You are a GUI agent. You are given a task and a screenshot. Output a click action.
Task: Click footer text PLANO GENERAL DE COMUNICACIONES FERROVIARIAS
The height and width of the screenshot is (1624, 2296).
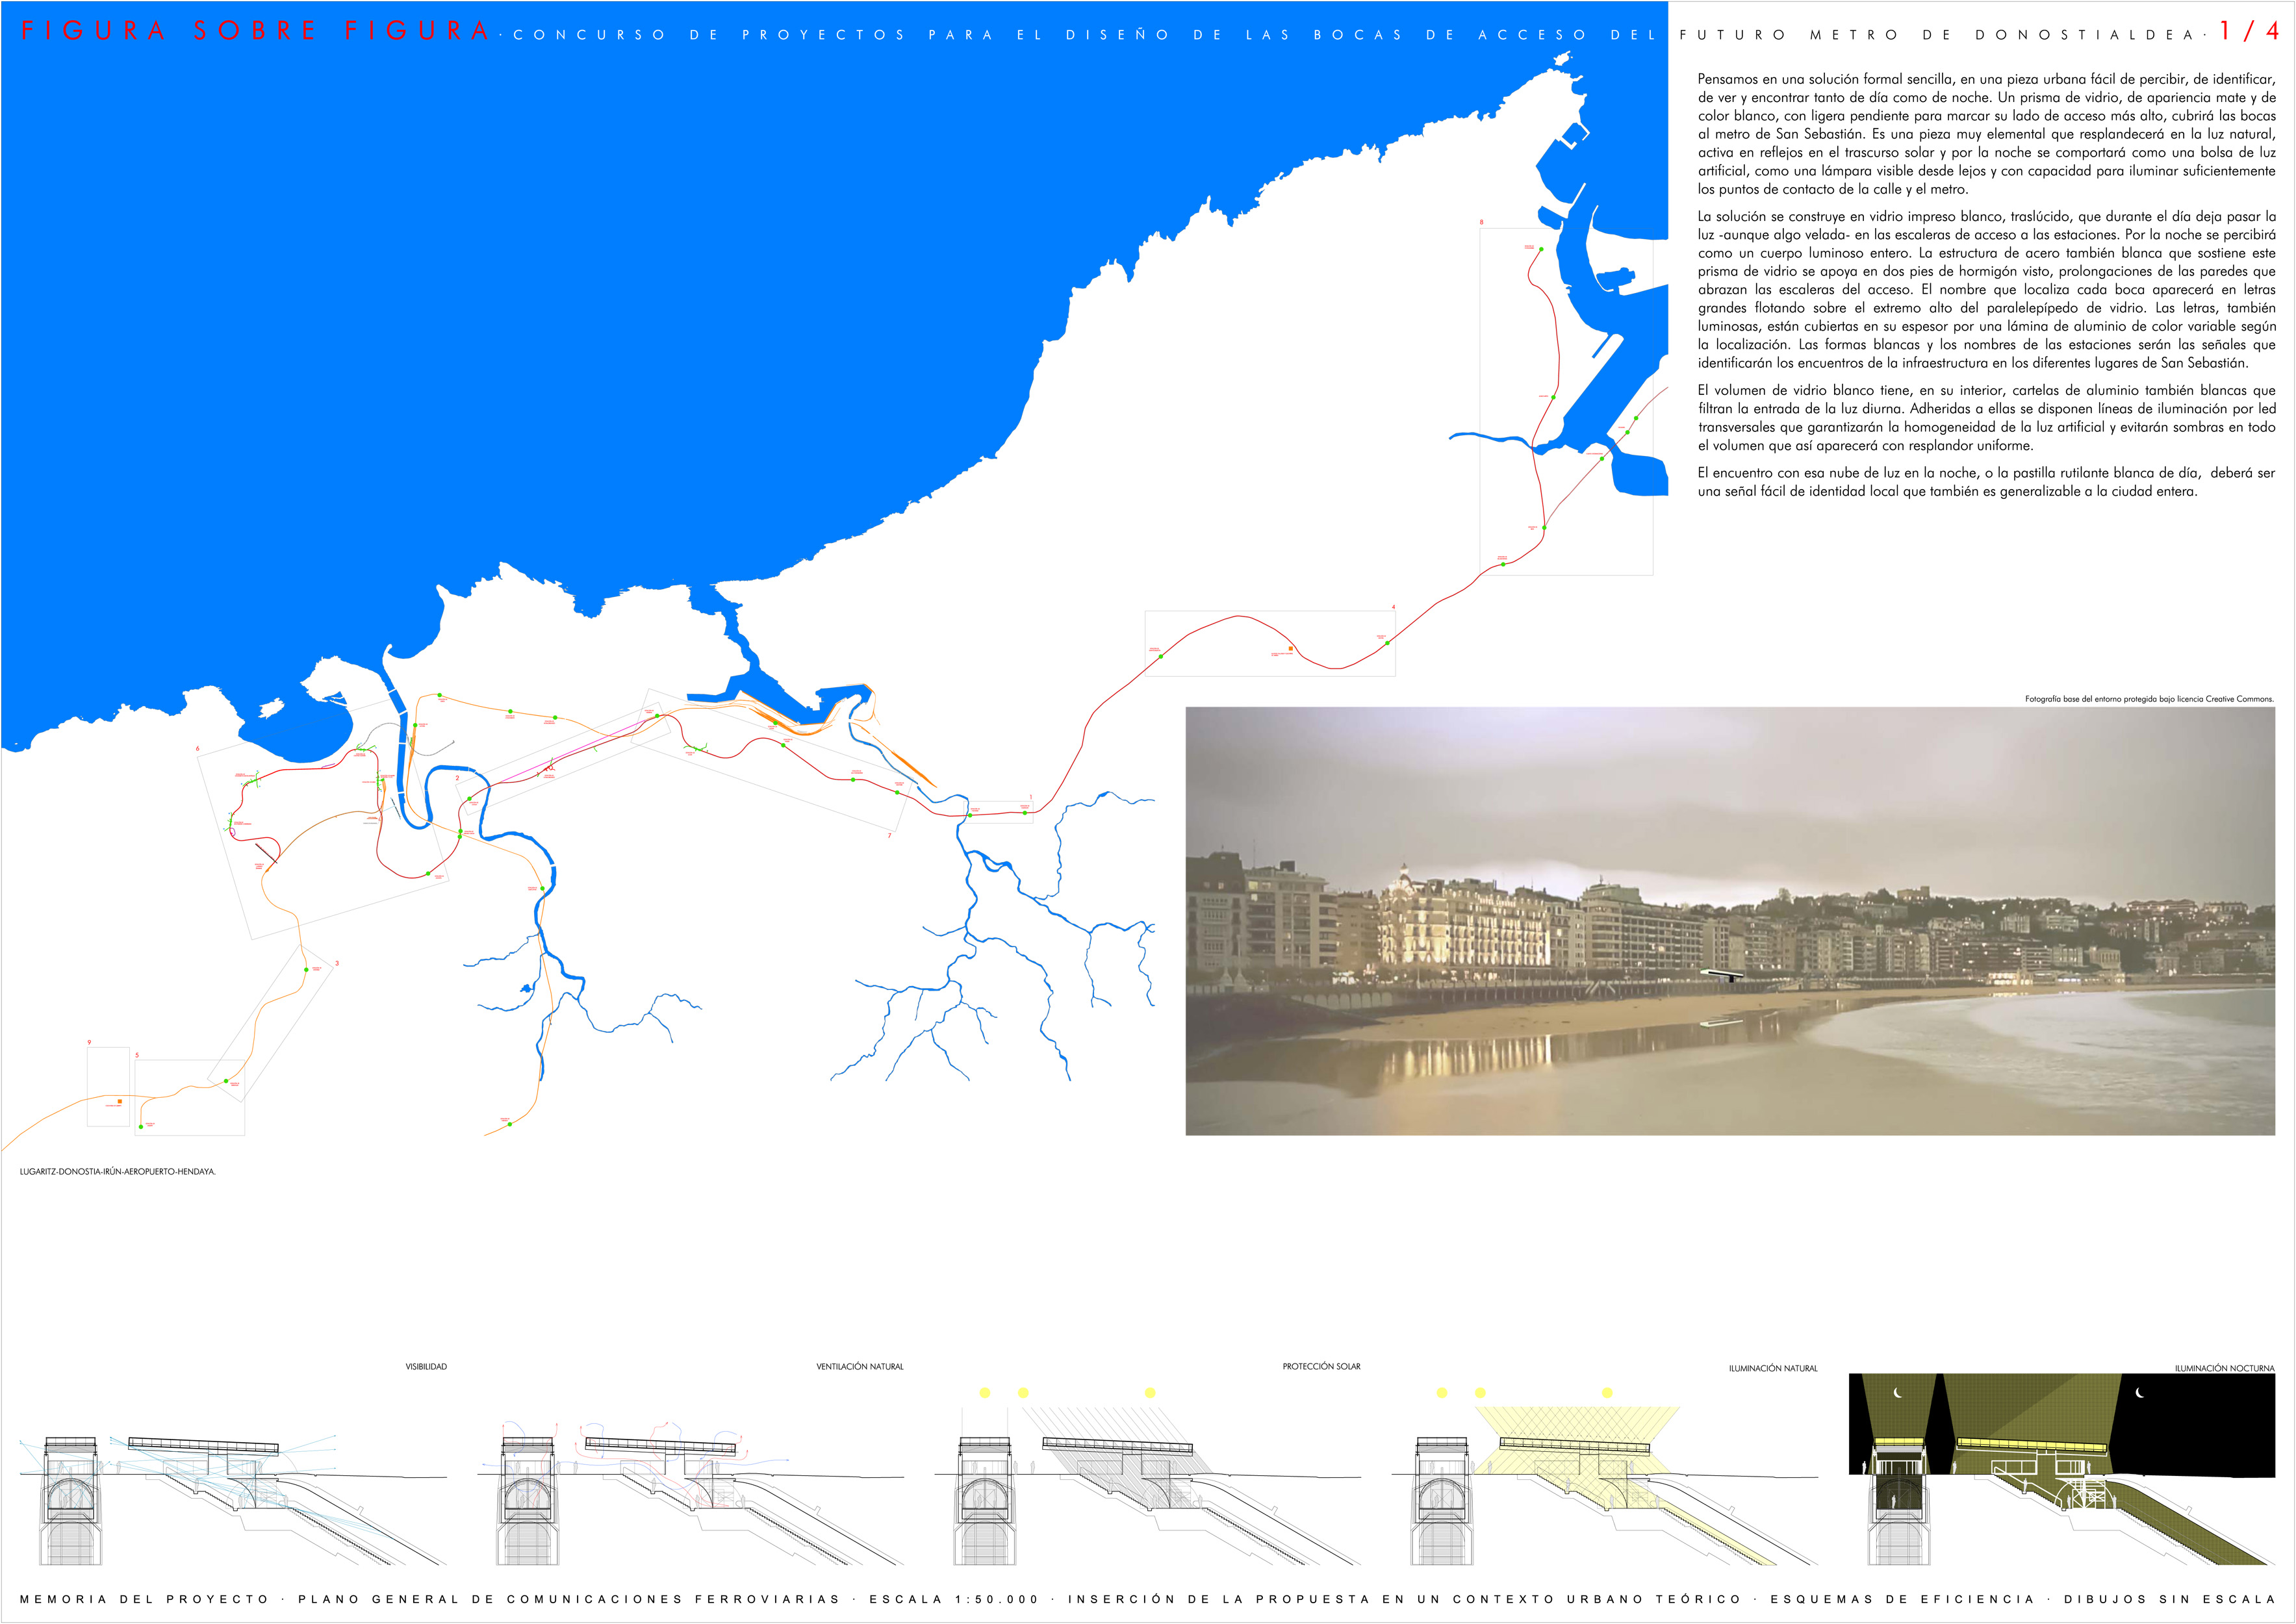(x=569, y=1599)
